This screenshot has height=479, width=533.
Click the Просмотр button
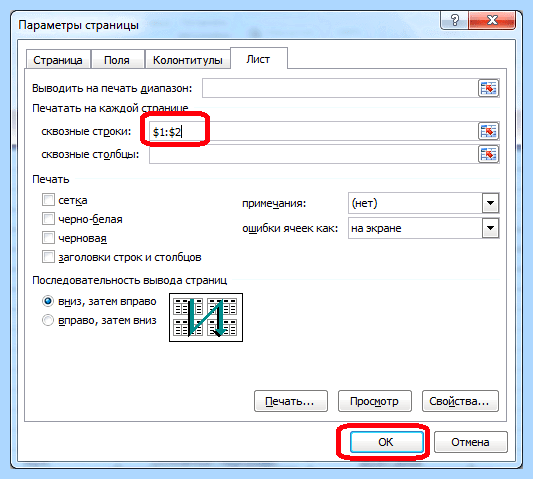(x=375, y=401)
